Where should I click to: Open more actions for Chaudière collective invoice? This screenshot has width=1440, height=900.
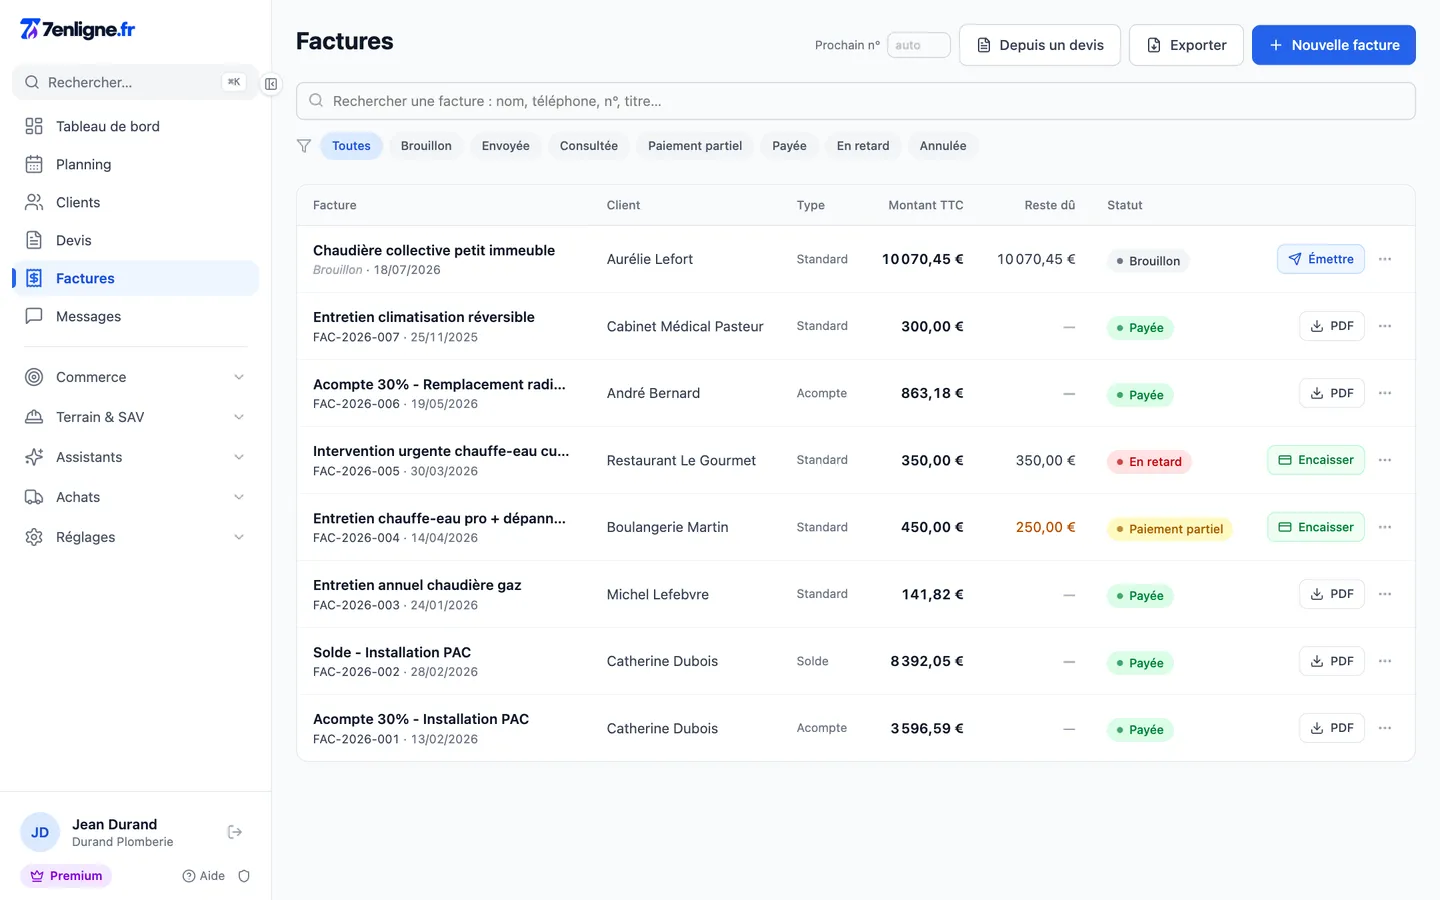pos(1385,259)
